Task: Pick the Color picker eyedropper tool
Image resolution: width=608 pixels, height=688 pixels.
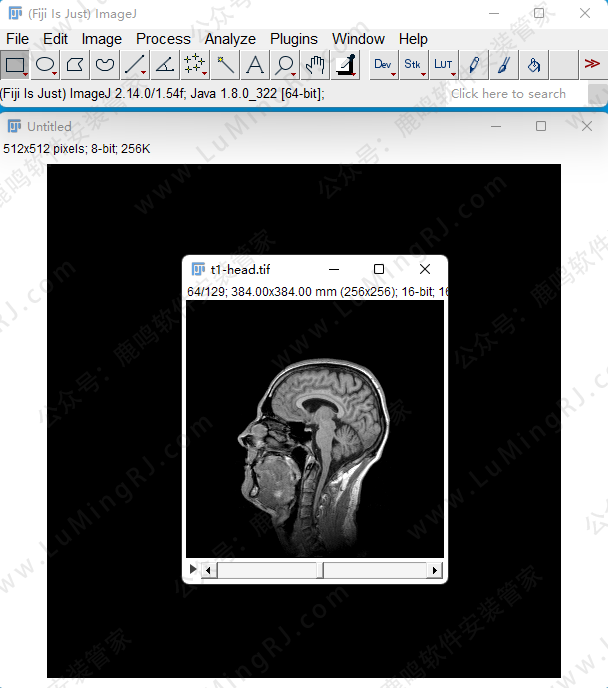Action: pos(346,65)
